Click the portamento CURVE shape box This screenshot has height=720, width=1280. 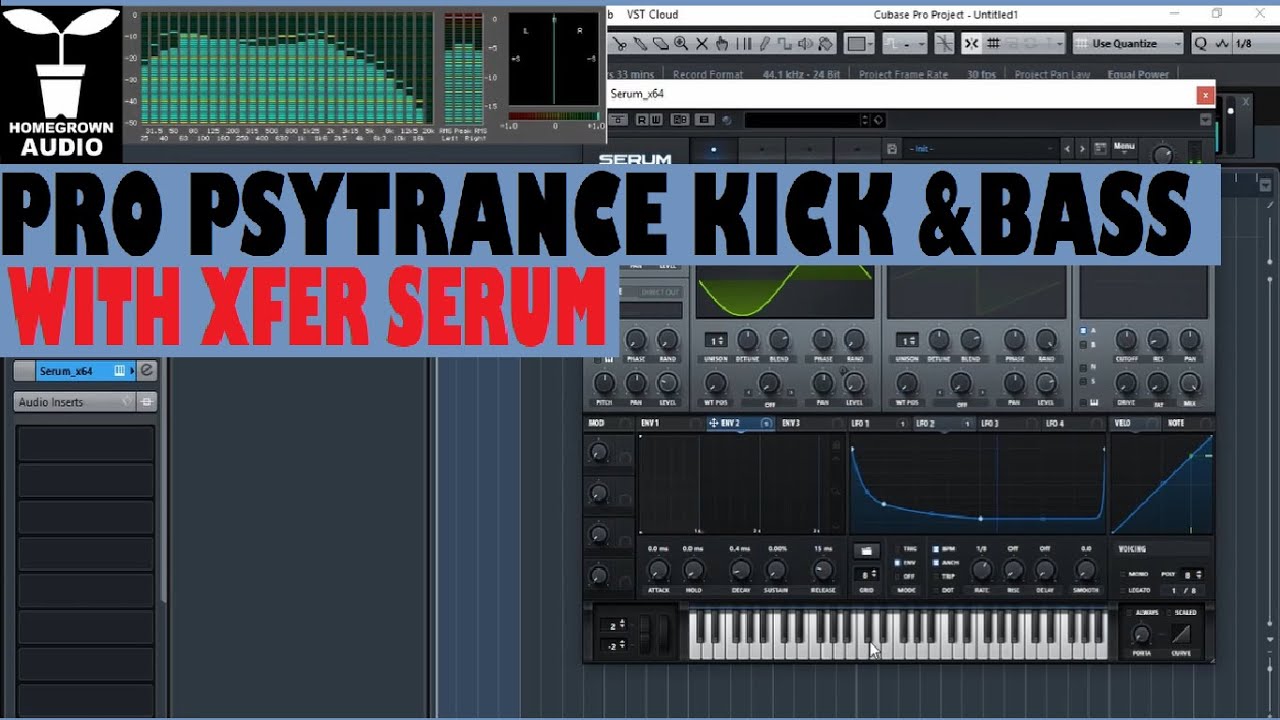coord(1181,634)
